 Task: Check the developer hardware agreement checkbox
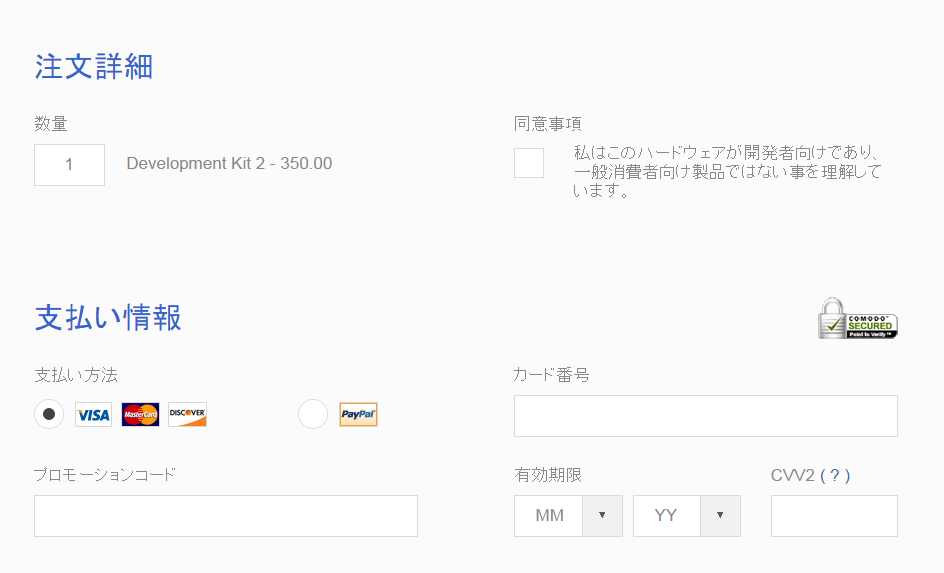pos(529,163)
